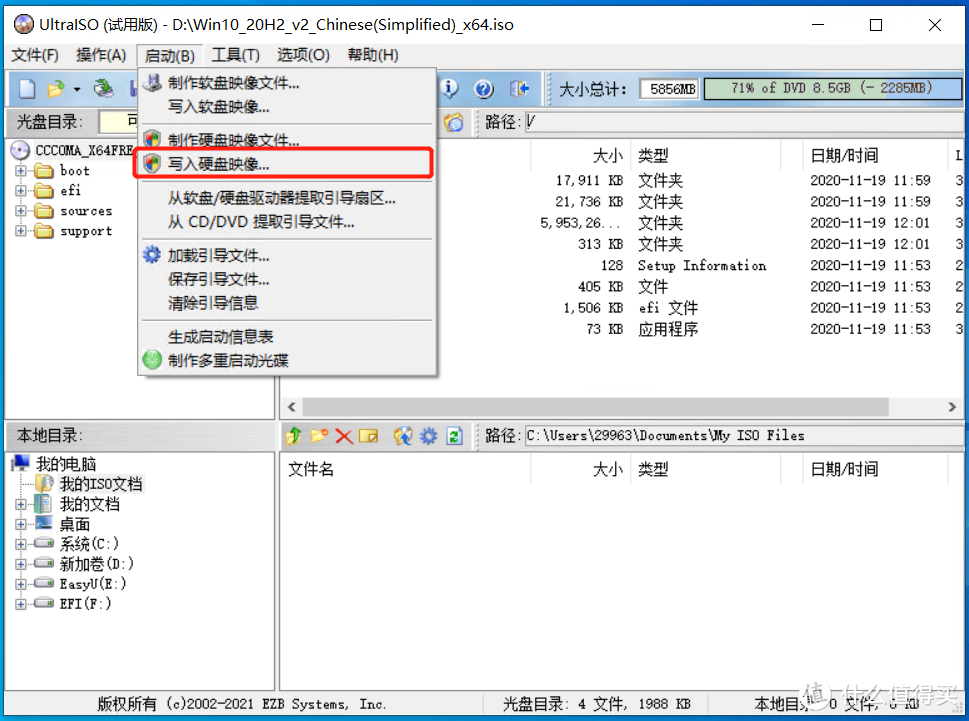This screenshot has width=969, height=721.
Task: Sort by the upper 类型 column header
Action: pos(705,156)
